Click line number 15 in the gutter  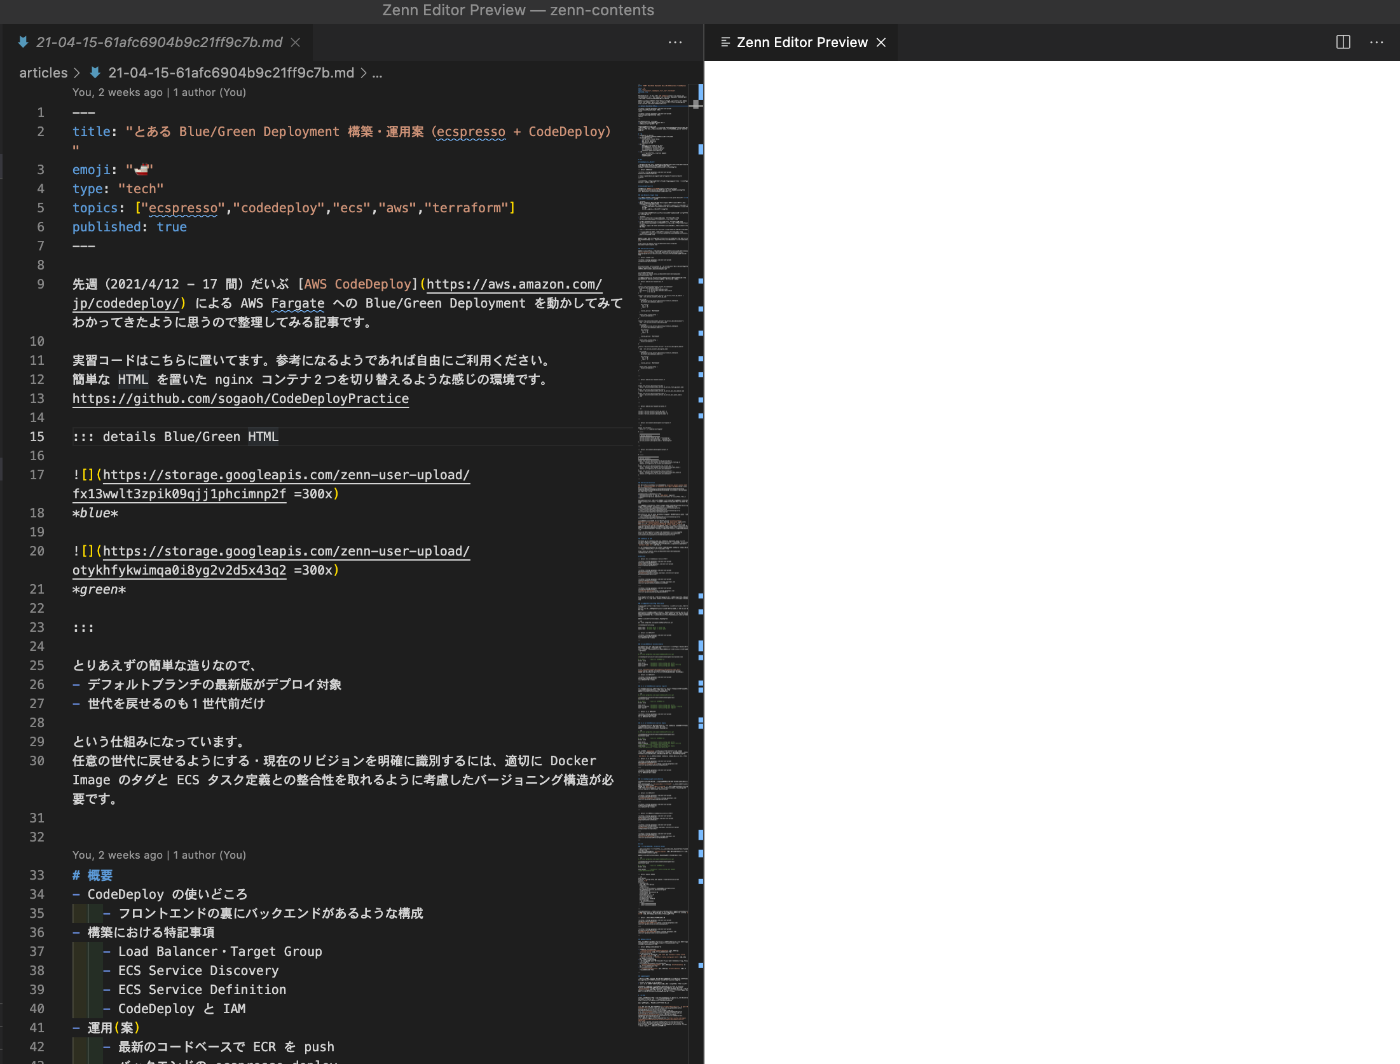37,436
